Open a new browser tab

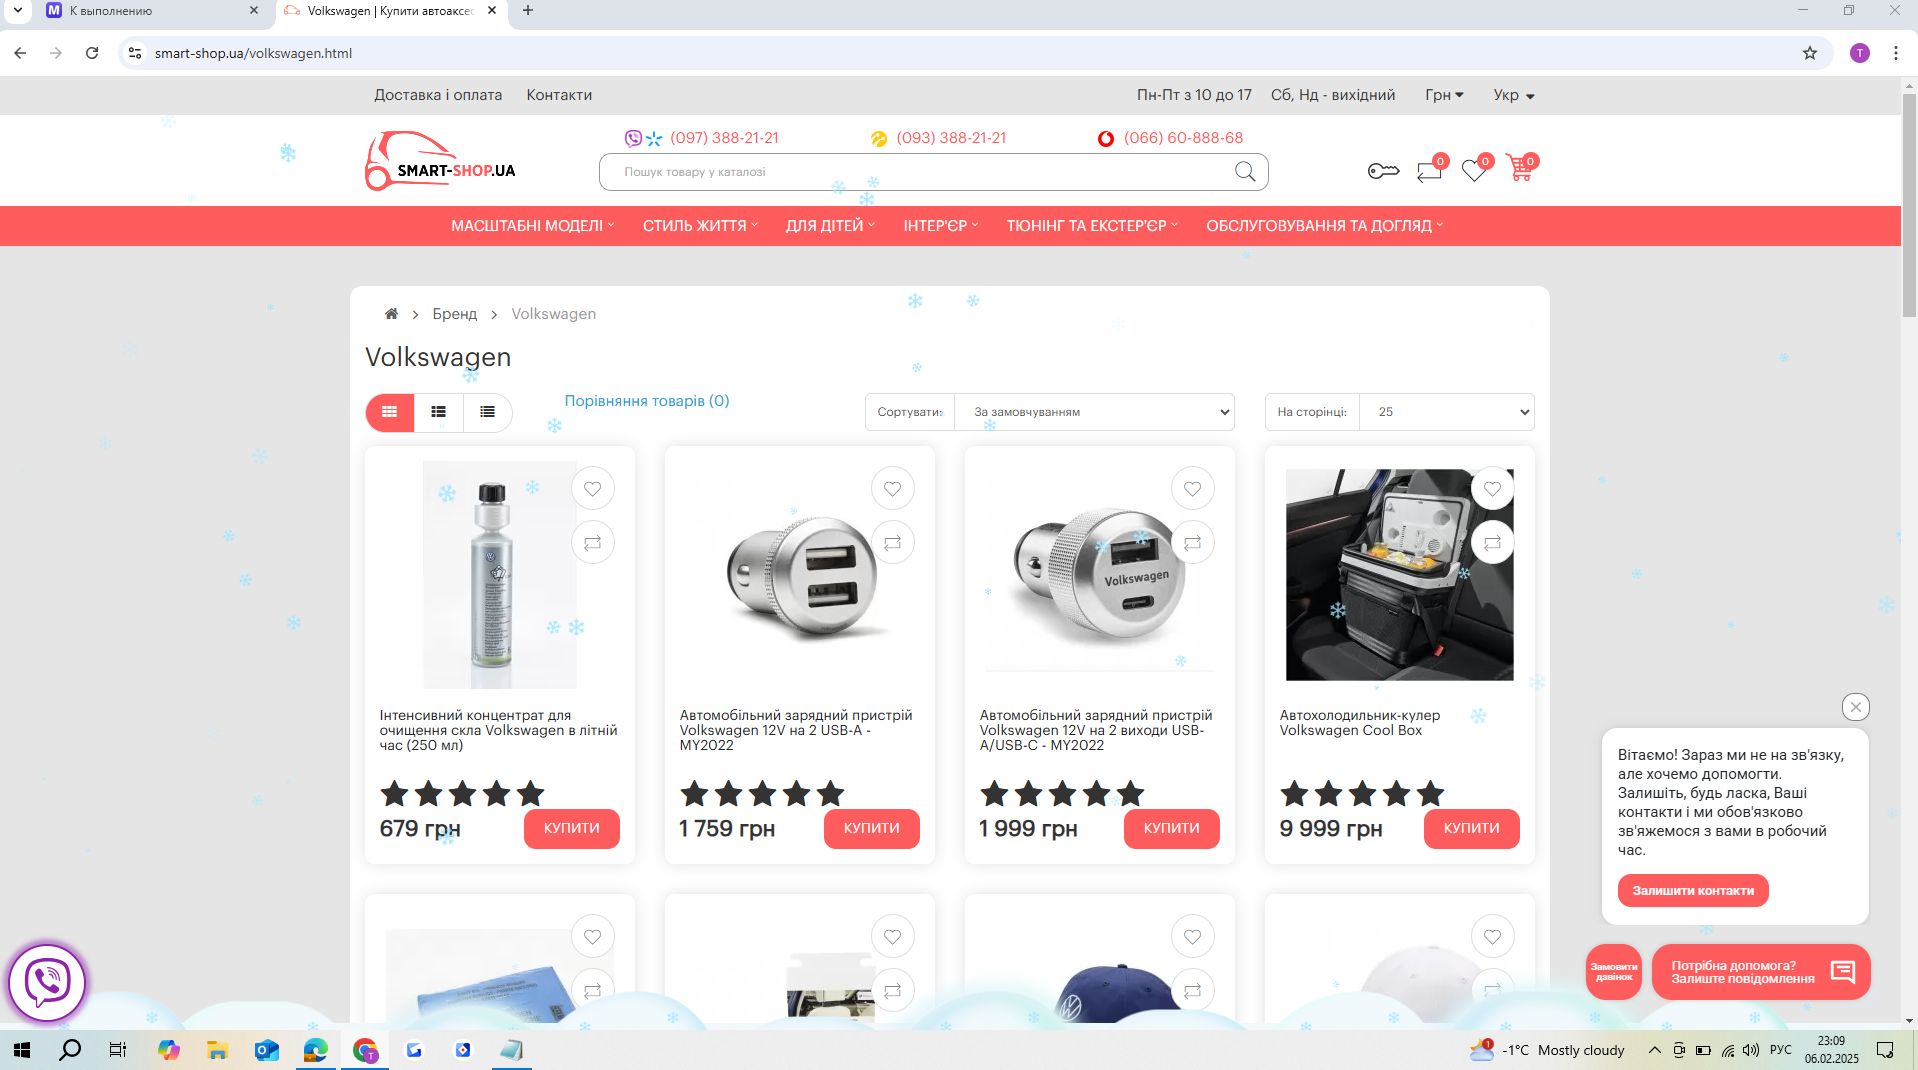tap(528, 11)
